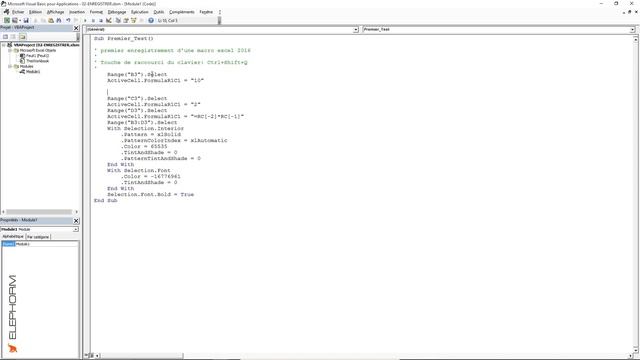The width and height of the screenshot is (640, 360).
Task: Open the Fenêtre menu
Action: tap(207, 12)
